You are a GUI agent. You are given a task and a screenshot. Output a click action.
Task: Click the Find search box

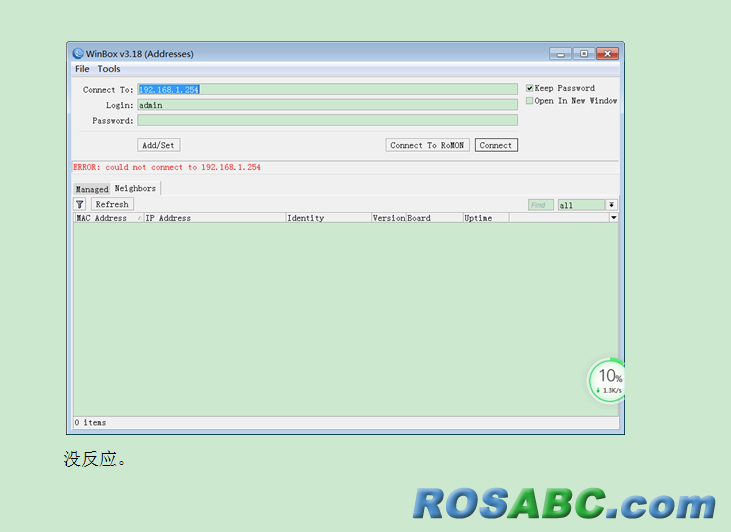pos(541,205)
